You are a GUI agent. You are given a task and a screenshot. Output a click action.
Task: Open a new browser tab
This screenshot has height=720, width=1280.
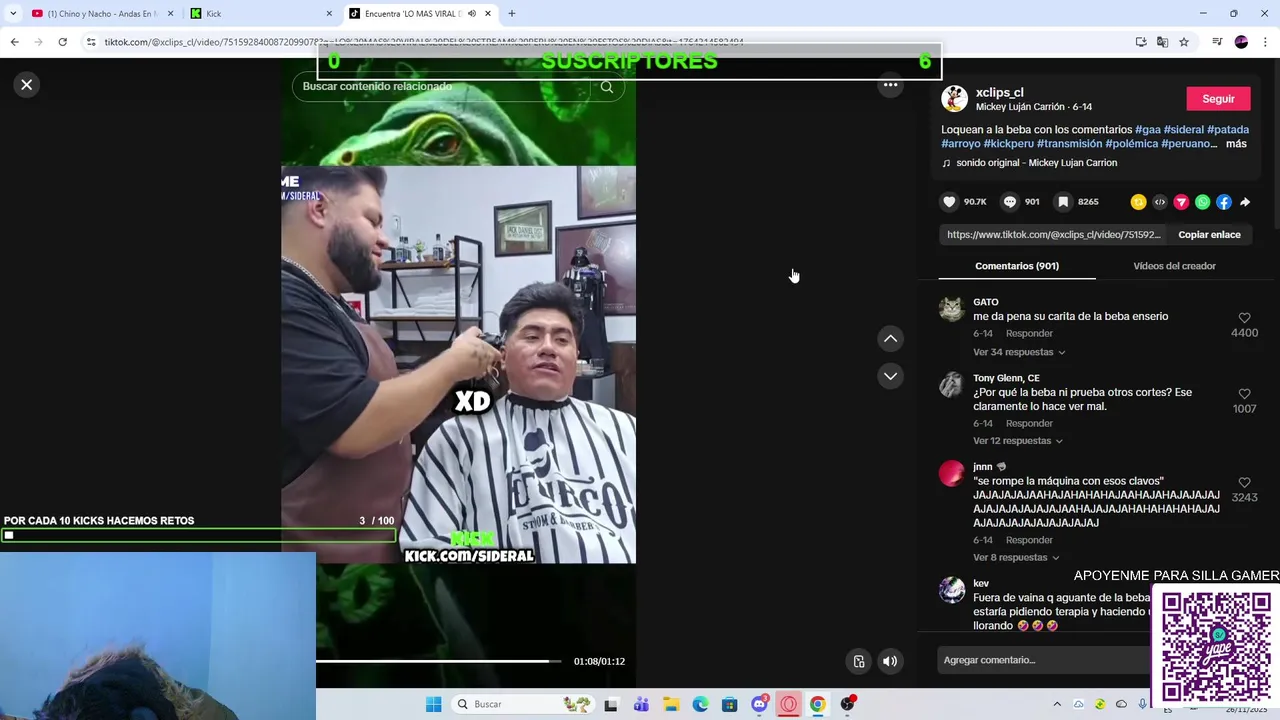click(x=512, y=14)
